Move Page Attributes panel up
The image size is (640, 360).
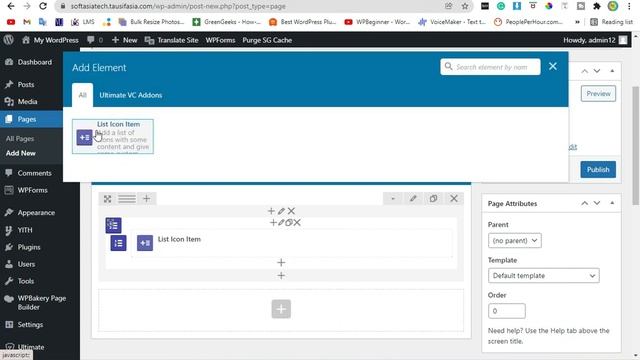tap(584, 203)
